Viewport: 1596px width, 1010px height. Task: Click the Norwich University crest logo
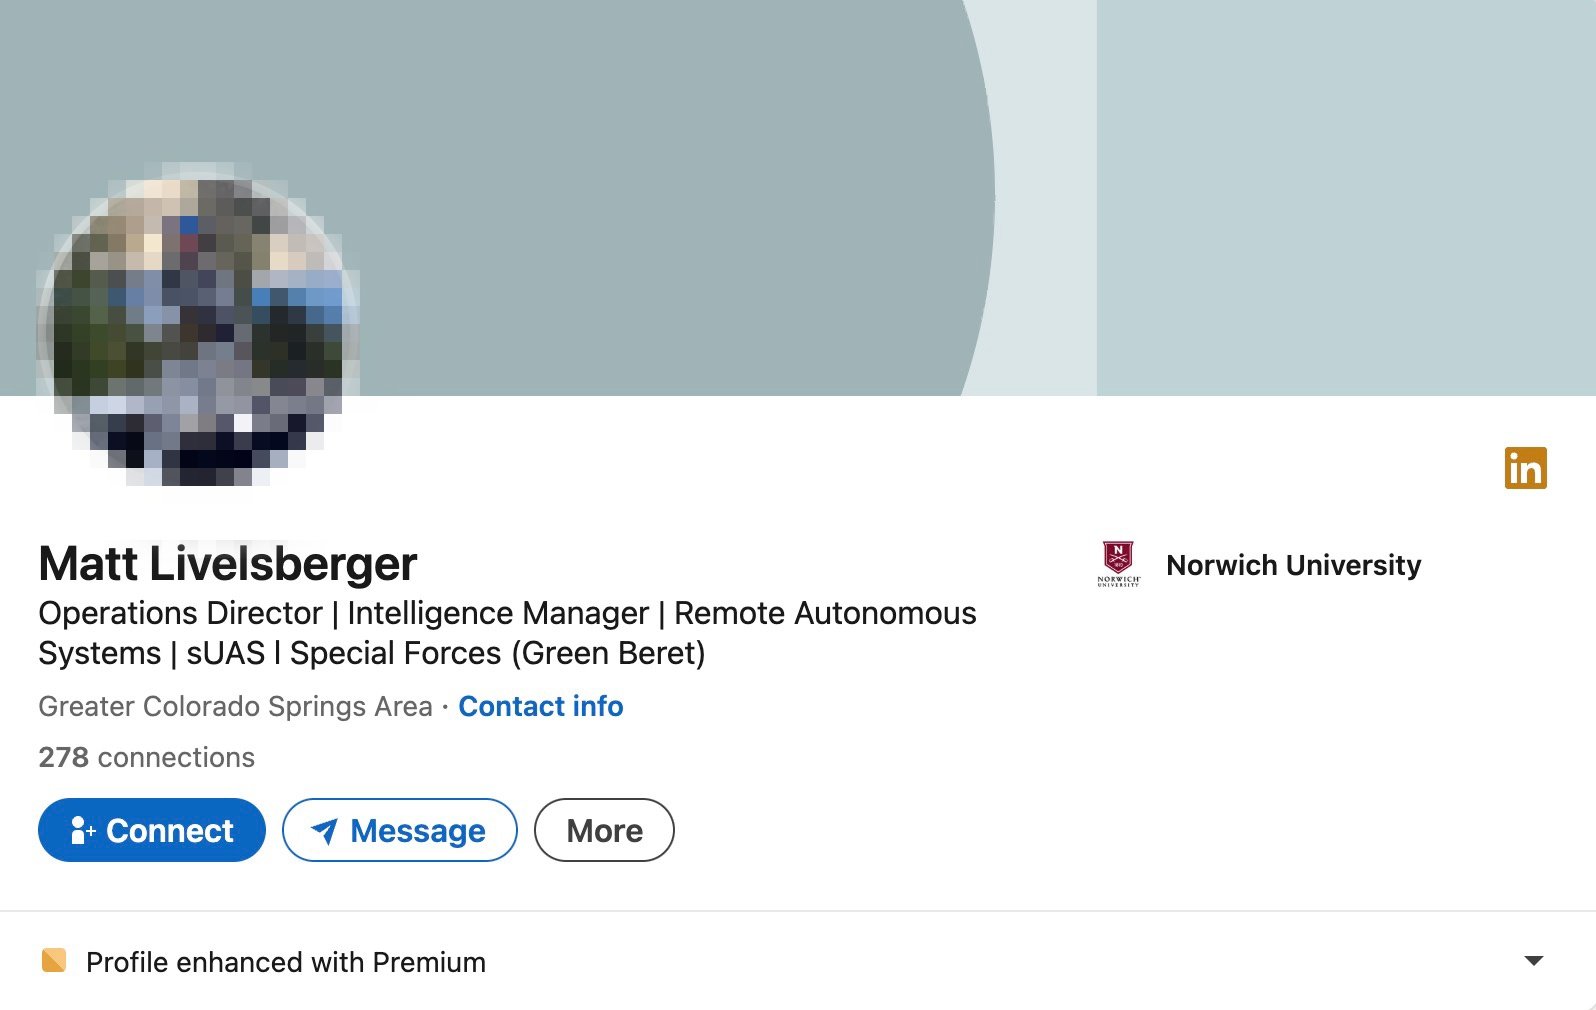click(1118, 564)
